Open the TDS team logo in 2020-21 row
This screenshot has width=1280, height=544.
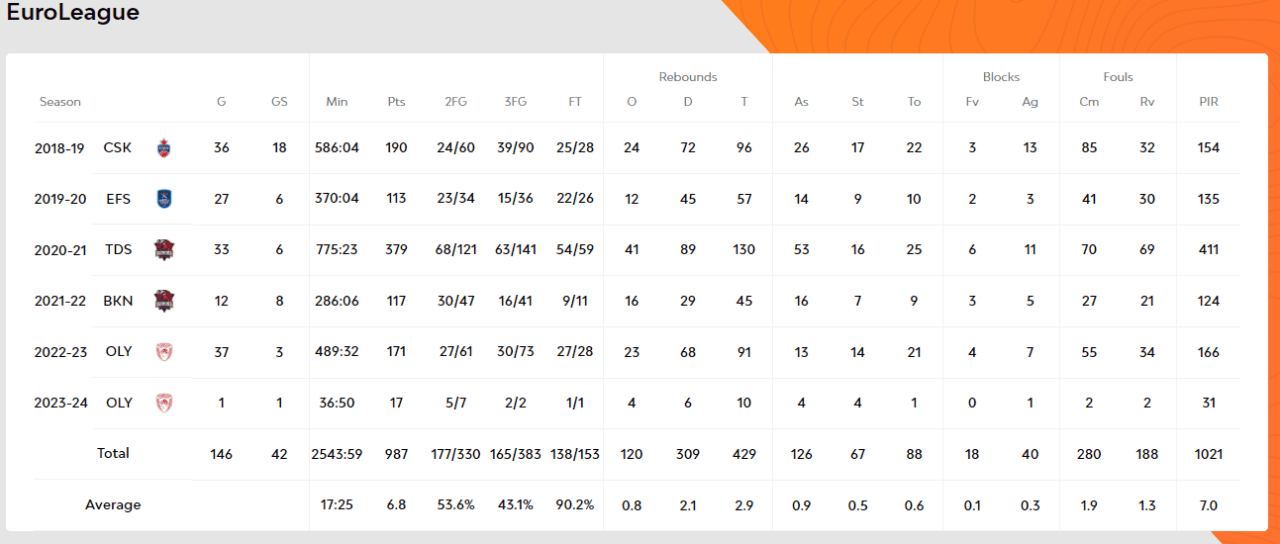tap(164, 250)
